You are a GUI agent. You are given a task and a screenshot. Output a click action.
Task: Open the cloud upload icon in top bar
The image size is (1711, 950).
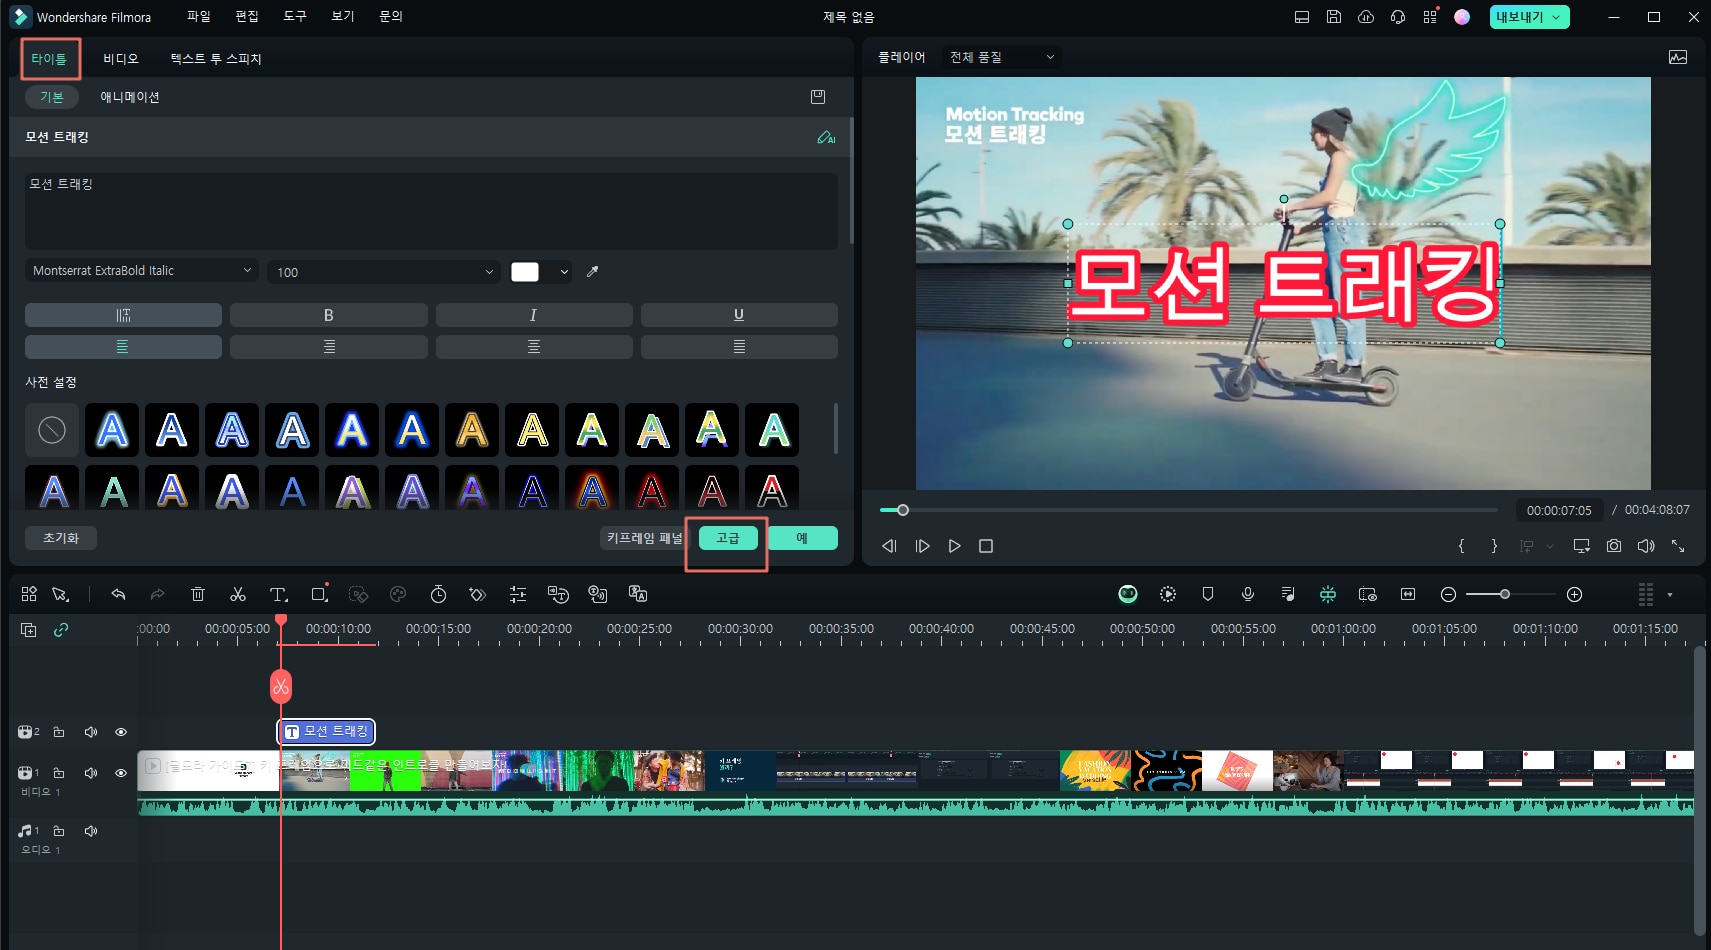(1366, 17)
